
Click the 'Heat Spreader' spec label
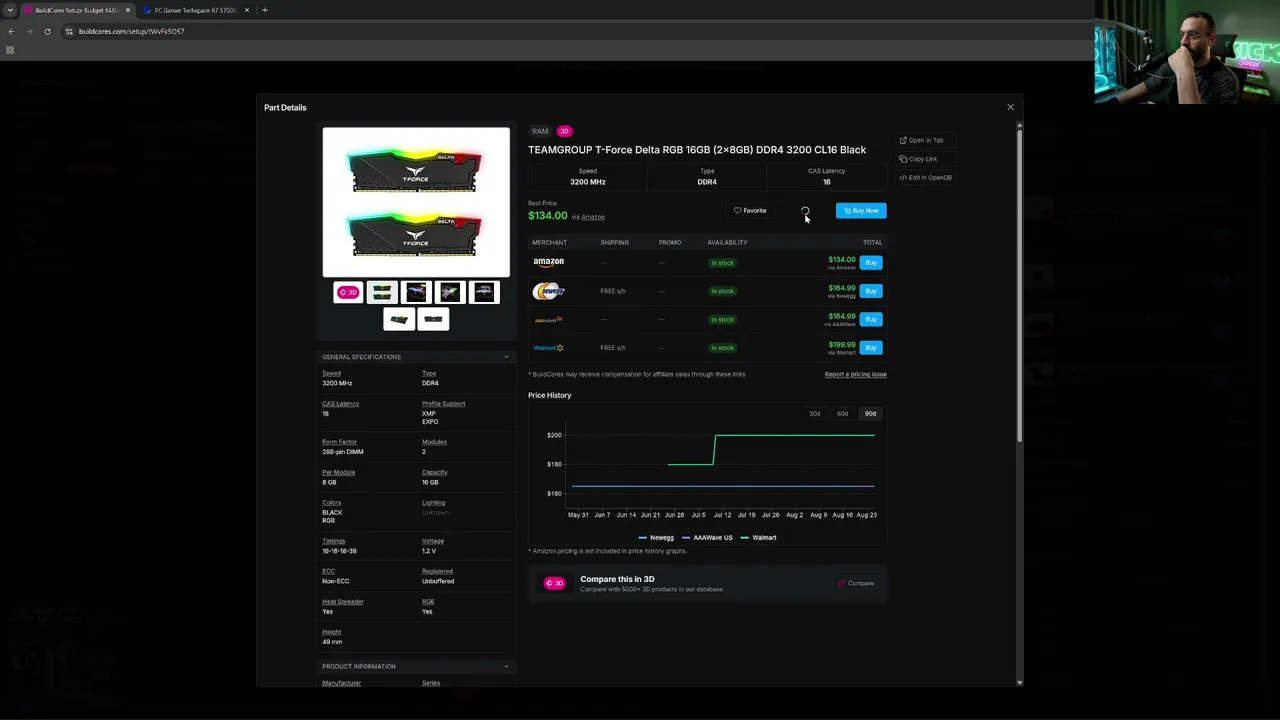coord(342,602)
